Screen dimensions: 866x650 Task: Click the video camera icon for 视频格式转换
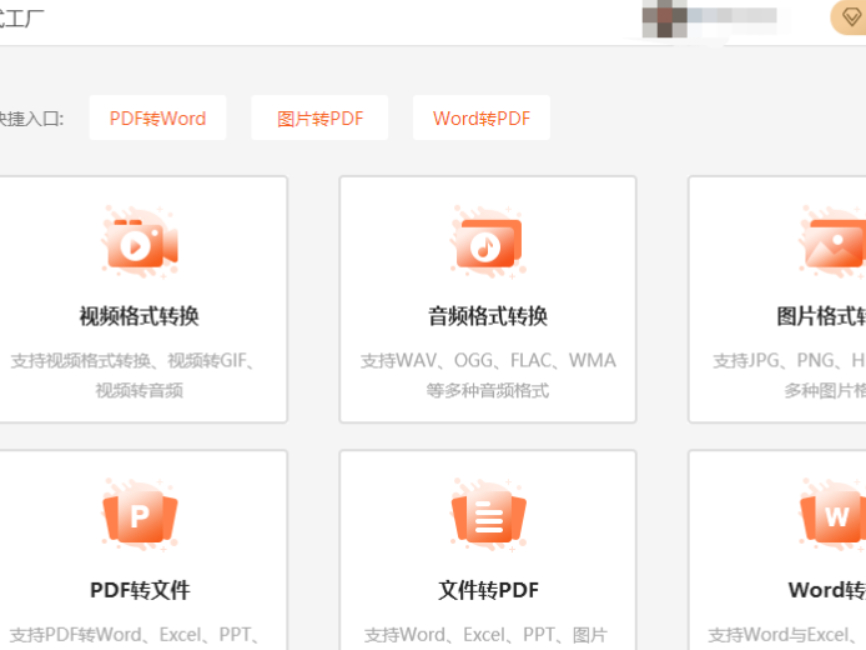[x=140, y=242]
